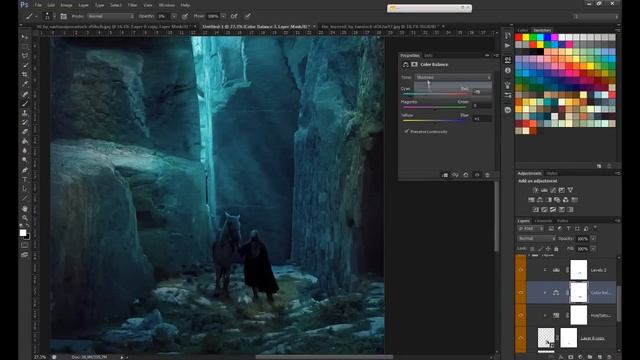Toggle Preserve Luminosity checkbox
This screenshot has width=640, height=360.
[x=407, y=131]
